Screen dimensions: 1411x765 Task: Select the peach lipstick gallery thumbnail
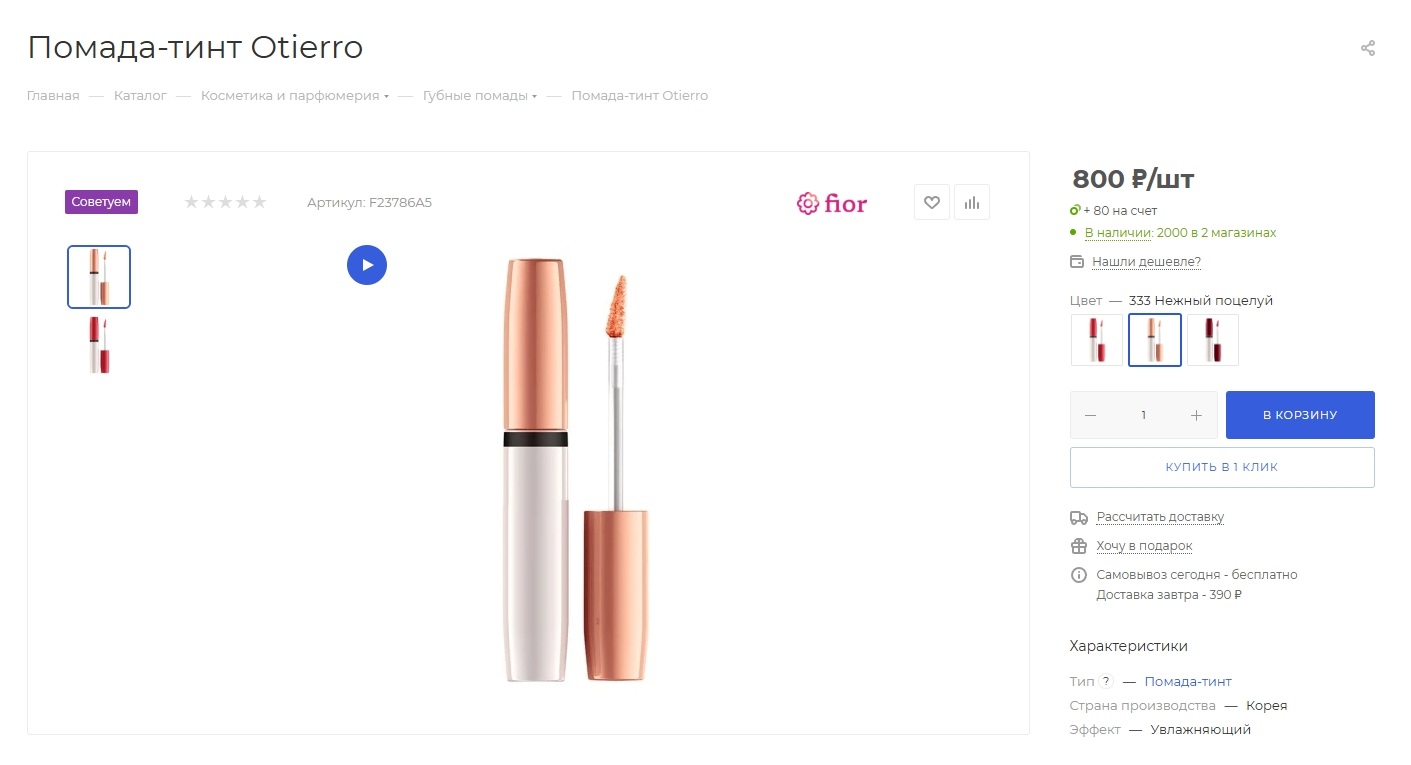(x=99, y=277)
